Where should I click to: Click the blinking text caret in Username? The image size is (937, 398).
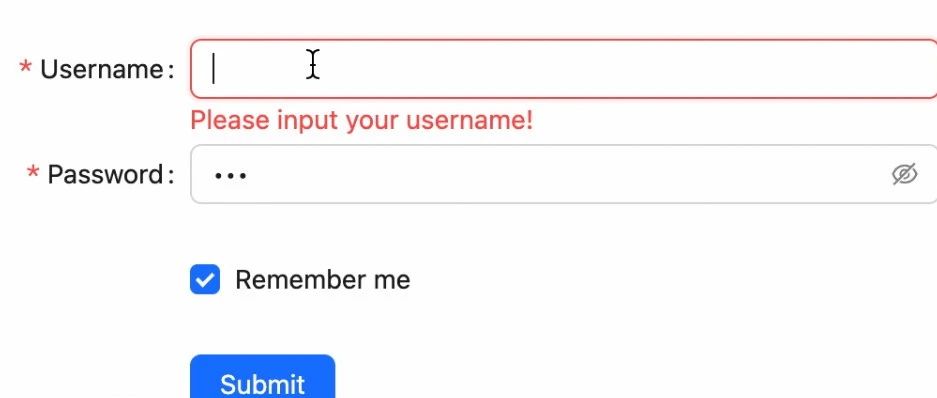[213, 69]
